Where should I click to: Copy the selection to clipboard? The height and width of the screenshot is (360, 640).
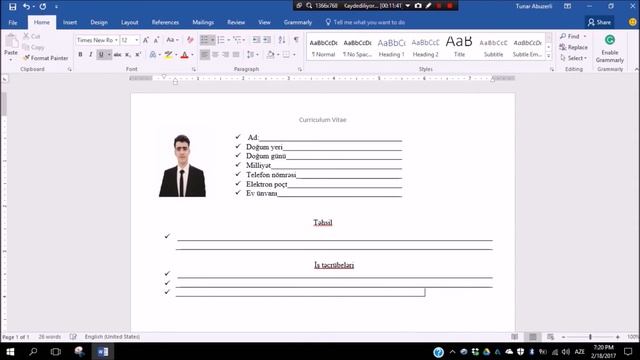tap(33, 47)
